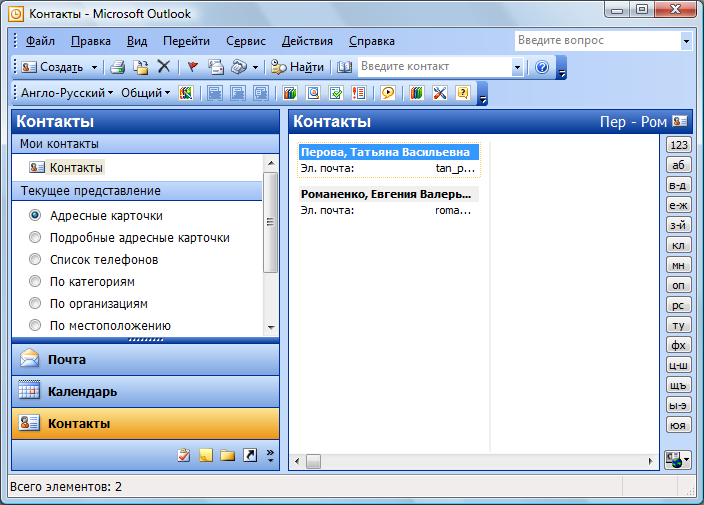Click the contacts horizontal scrollbar thumb
704x505 pixels.
tap(313, 461)
